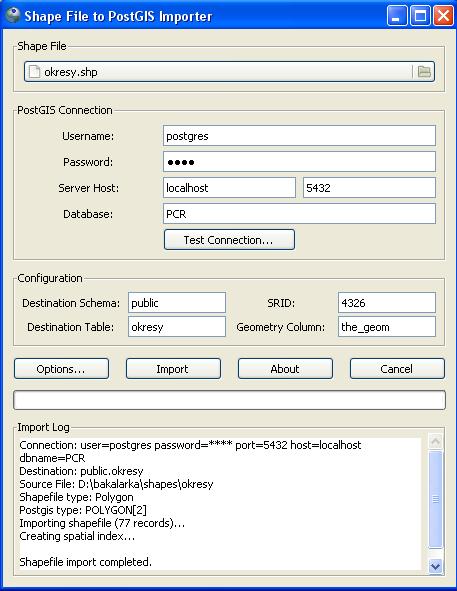The image size is (457, 591).
Task: Test the PostGIS connection
Action: (229, 240)
